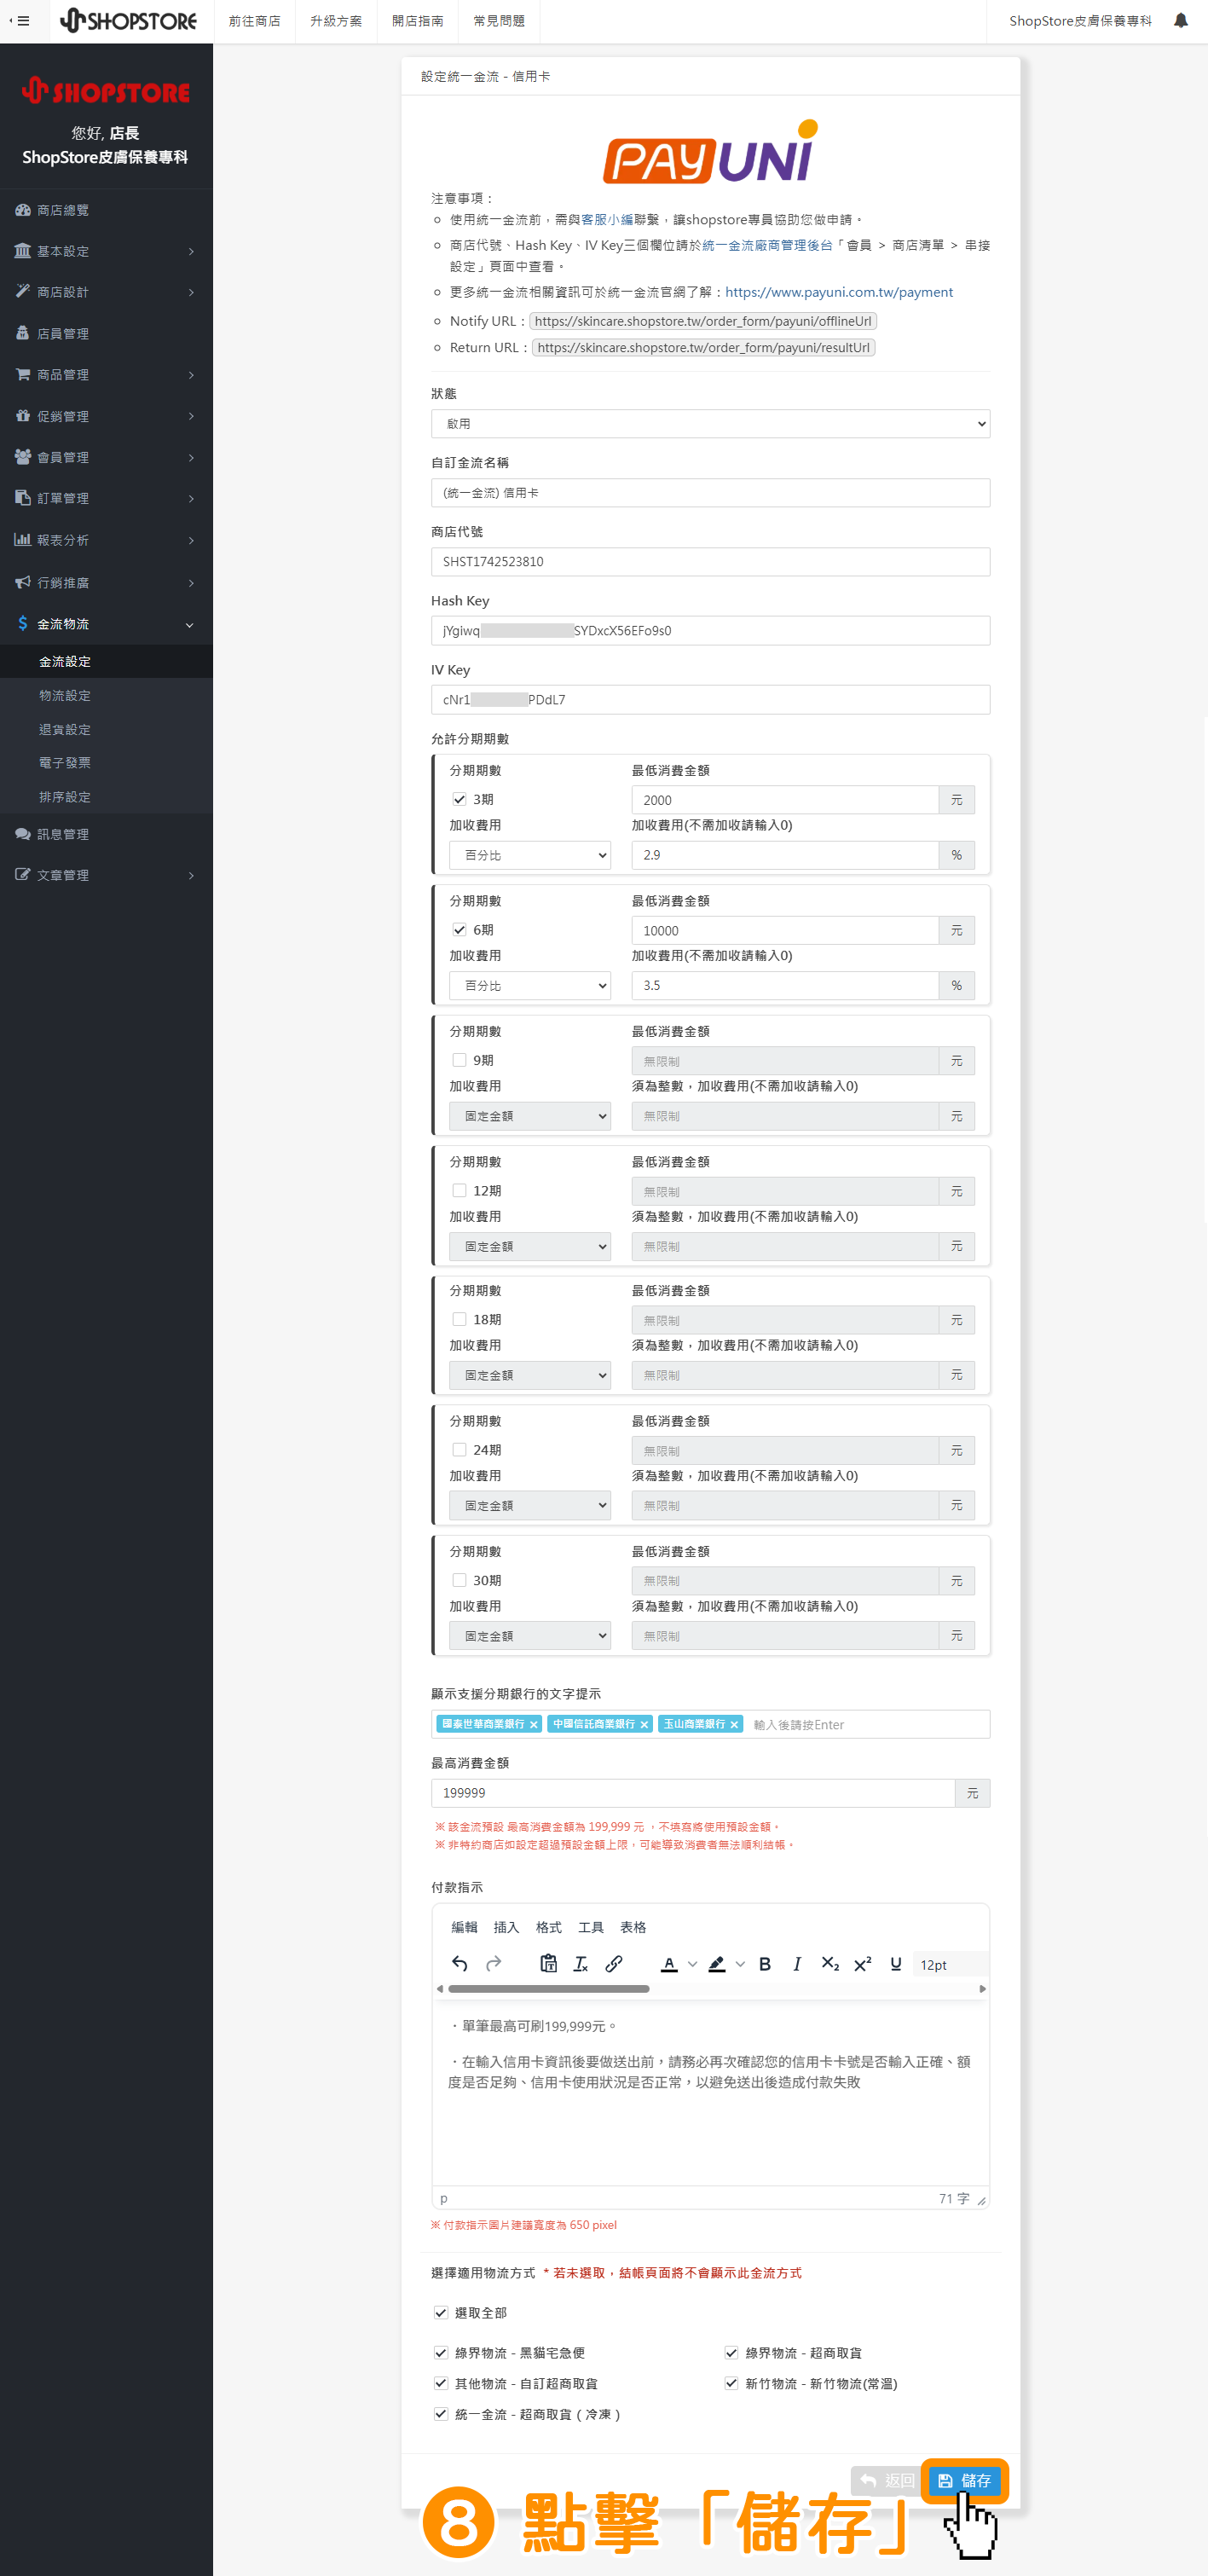This screenshot has height=2576, width=1208.
Task: Click the red ShopStore sidebar logo
Action: [x=106, y=91]
